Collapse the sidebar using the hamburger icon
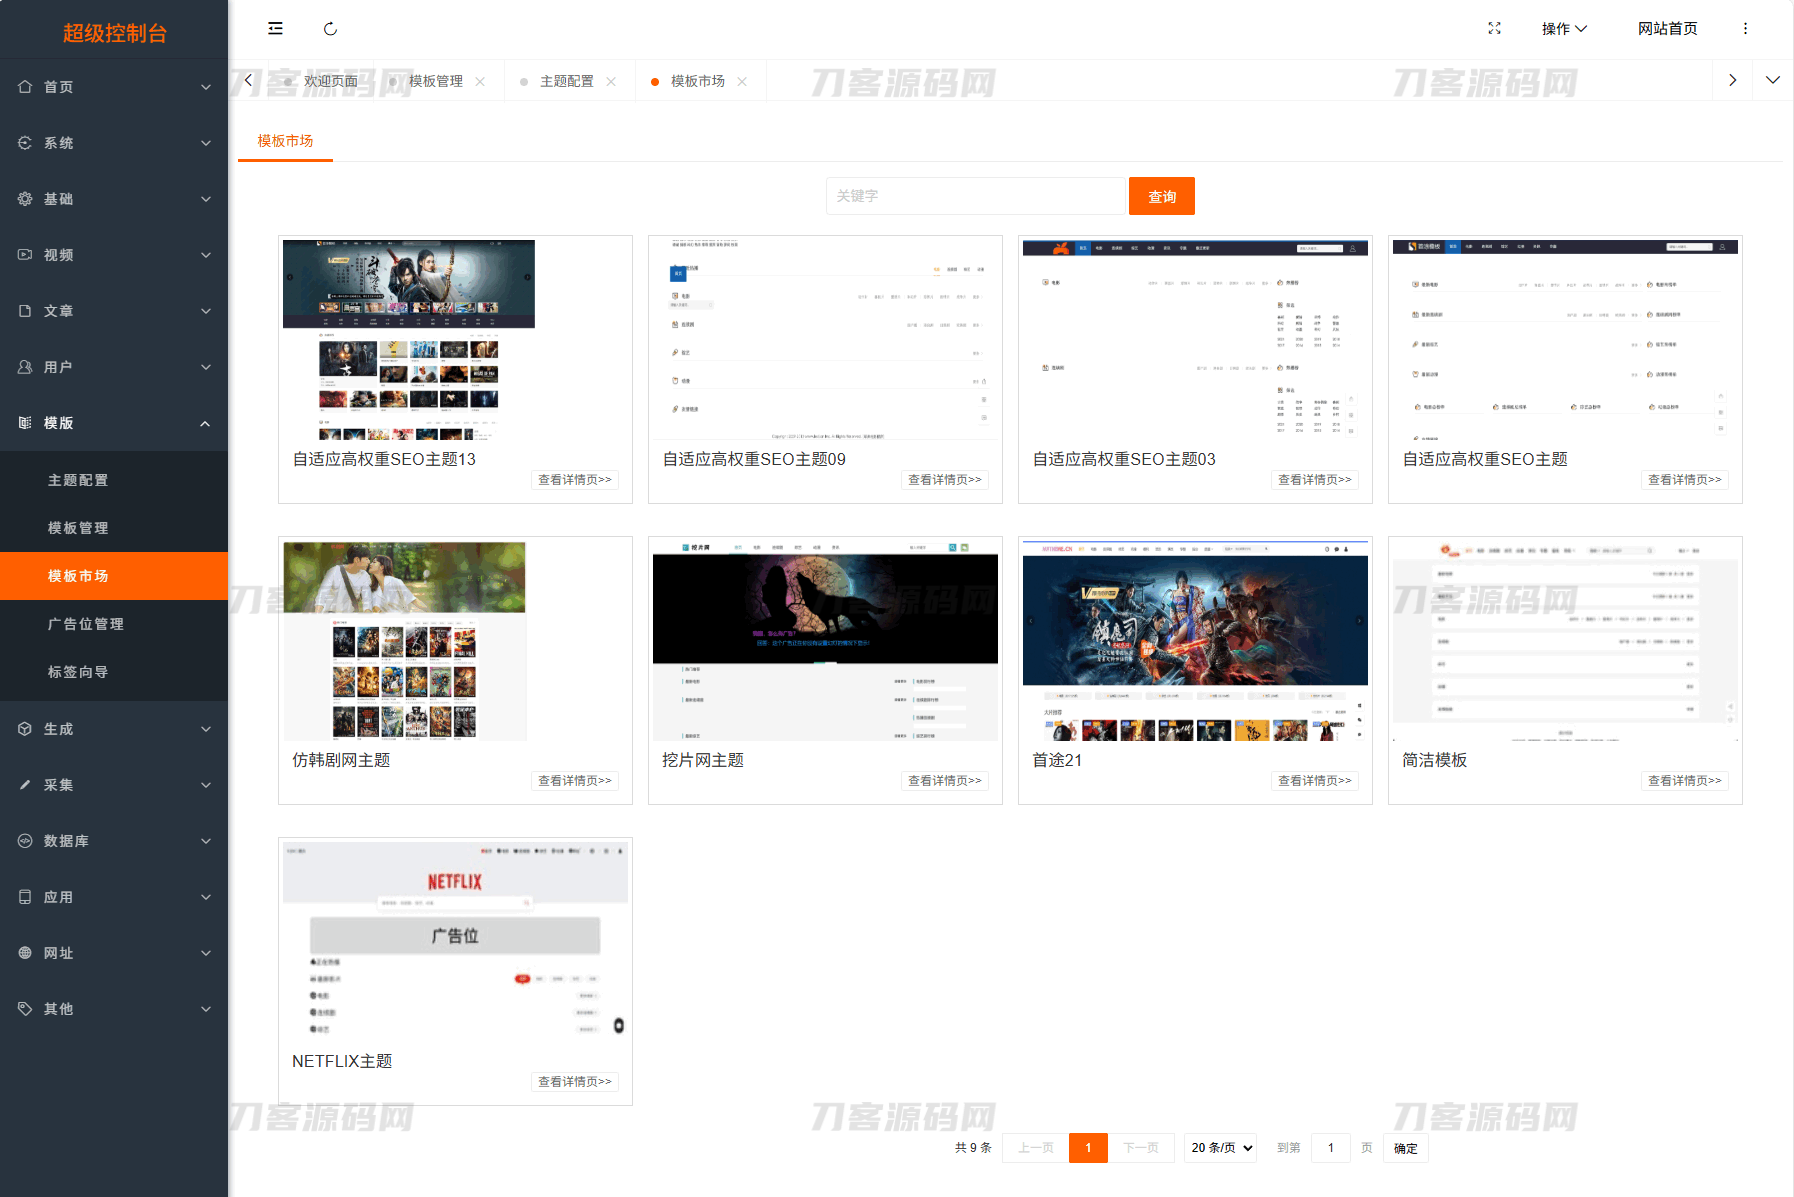 click(274, 28)
